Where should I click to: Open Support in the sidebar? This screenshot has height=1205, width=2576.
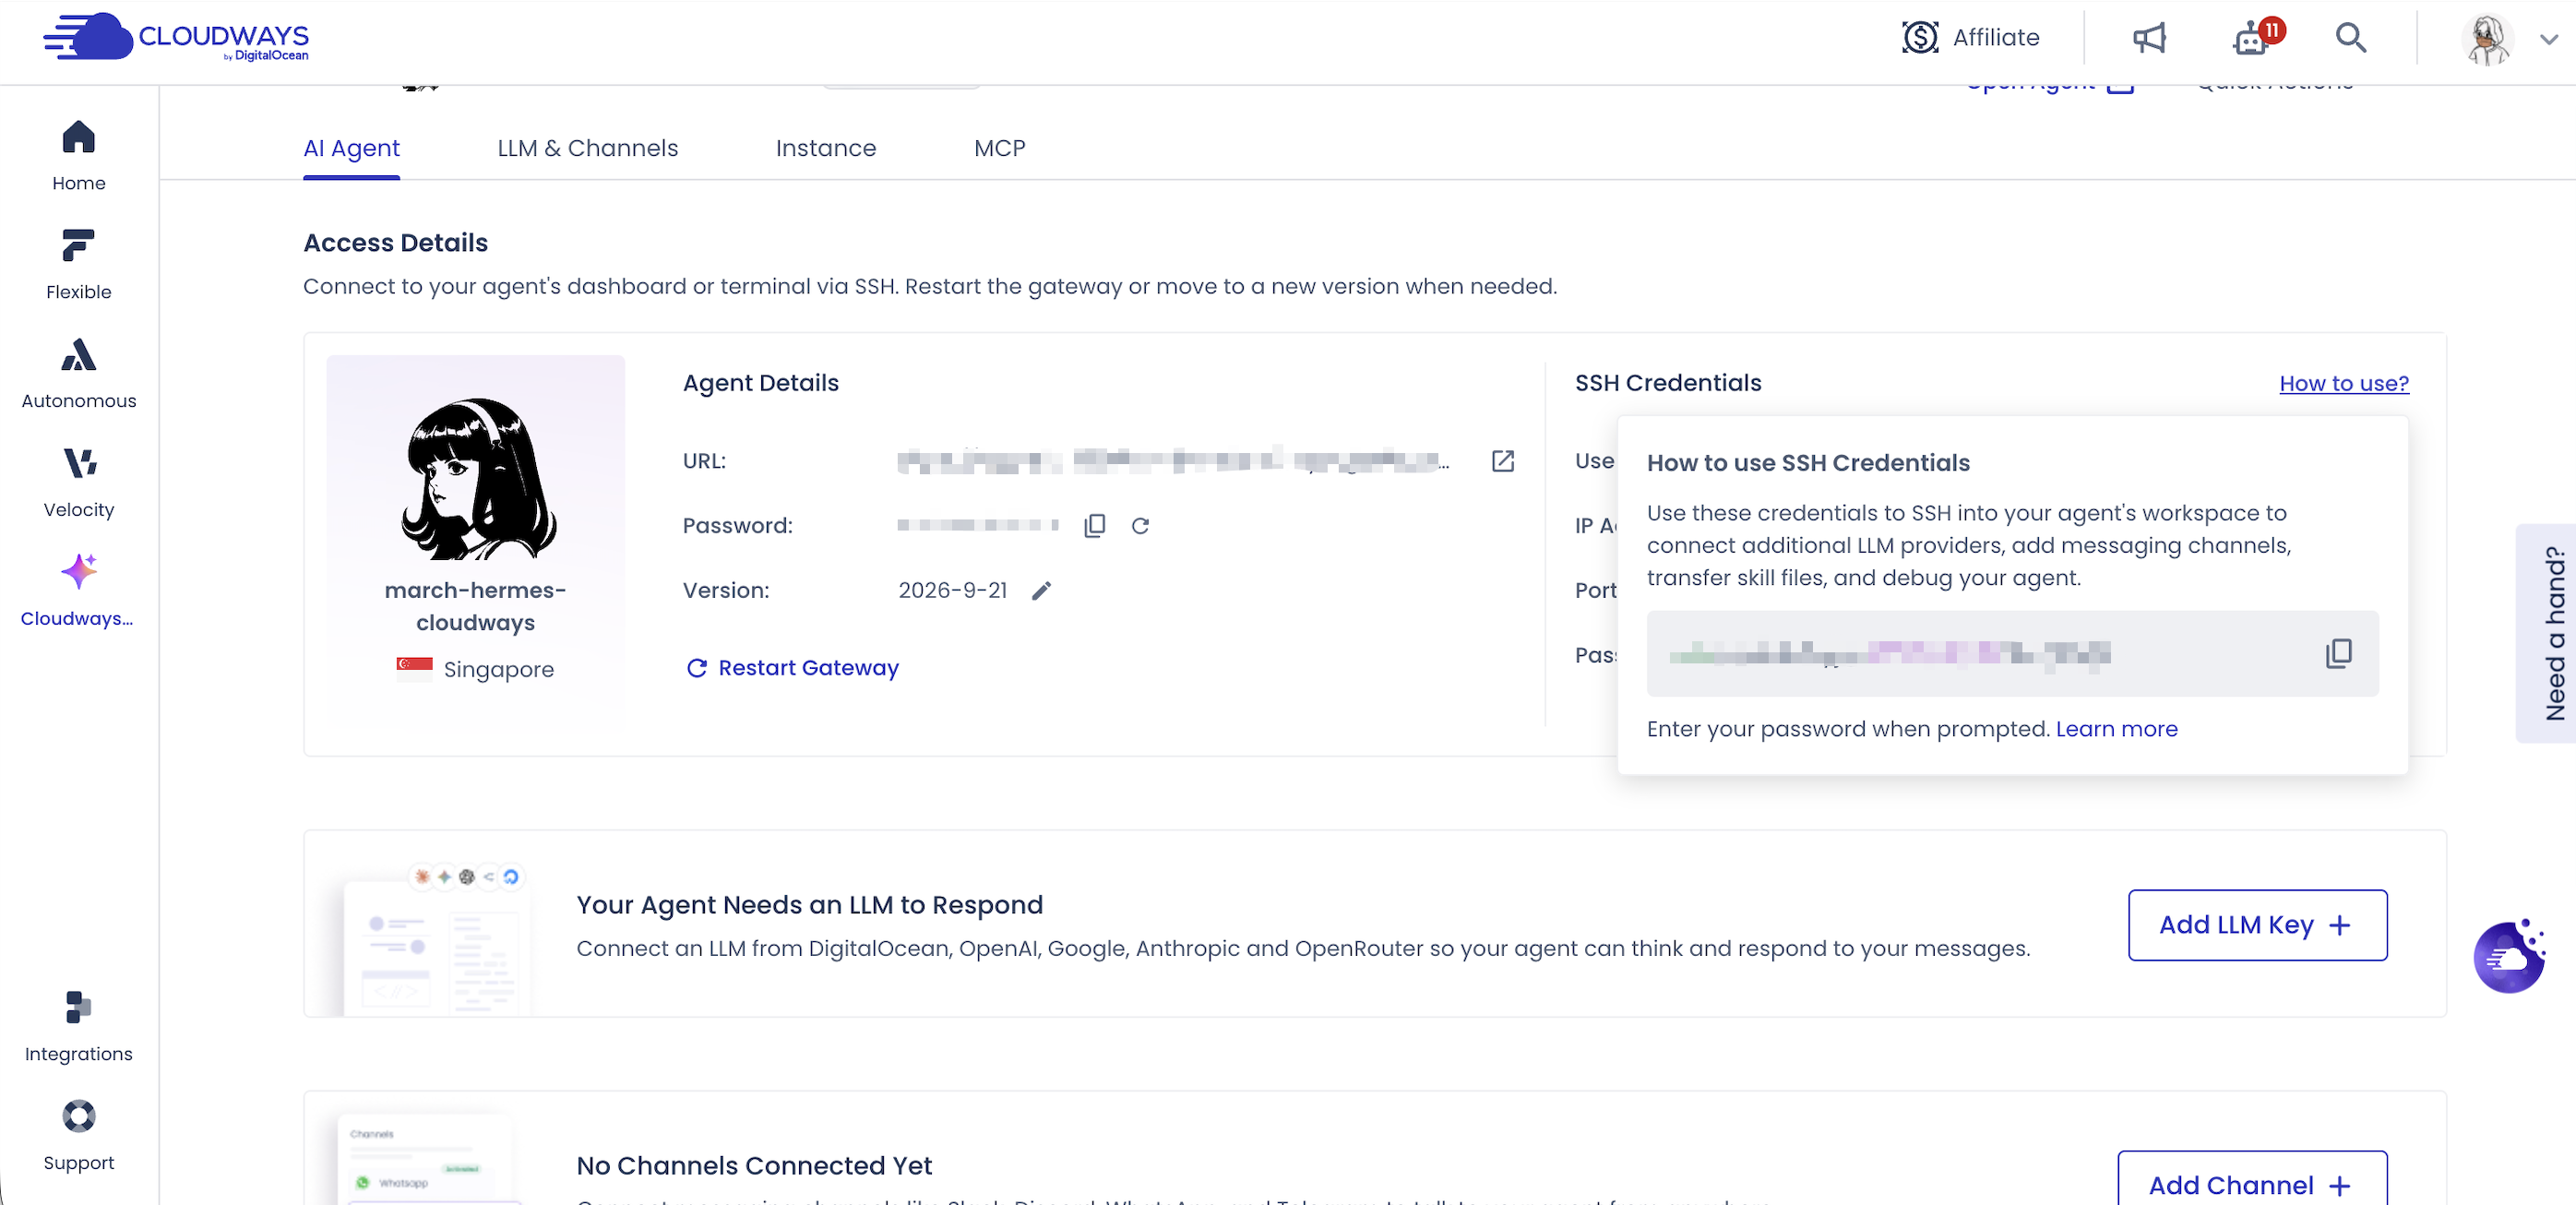[x=78, y=1136]
